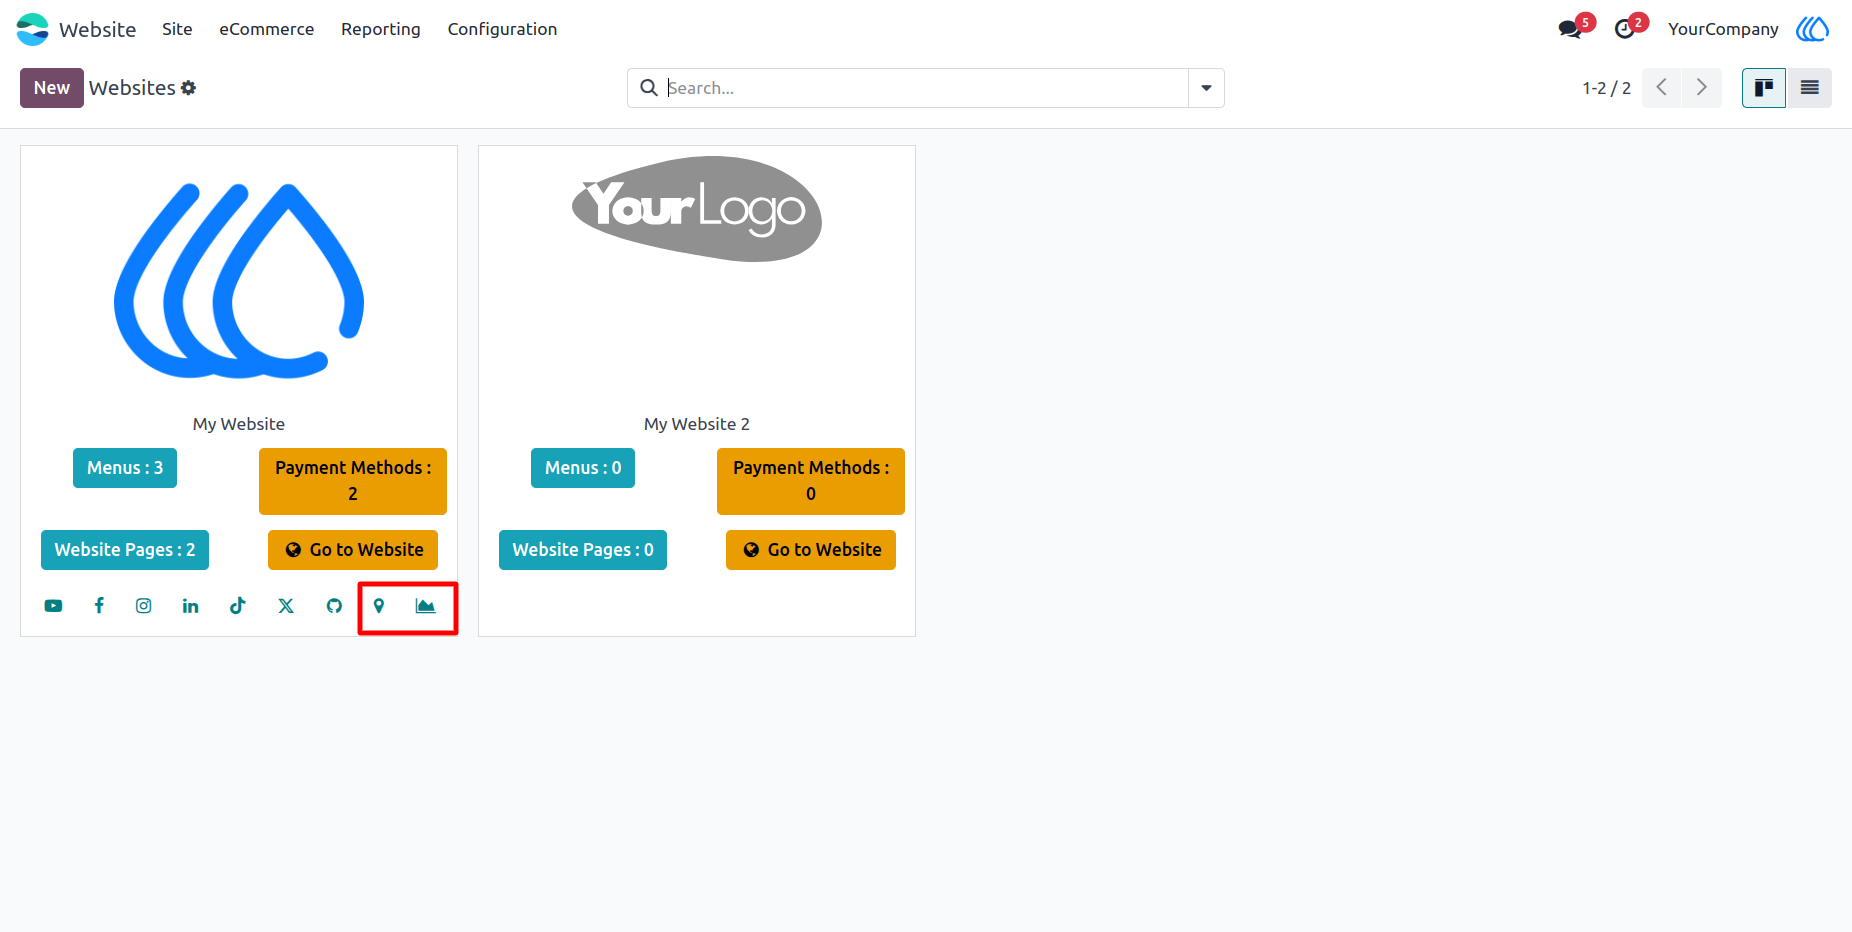Open the Websites gear actions menu

point(188,88)
